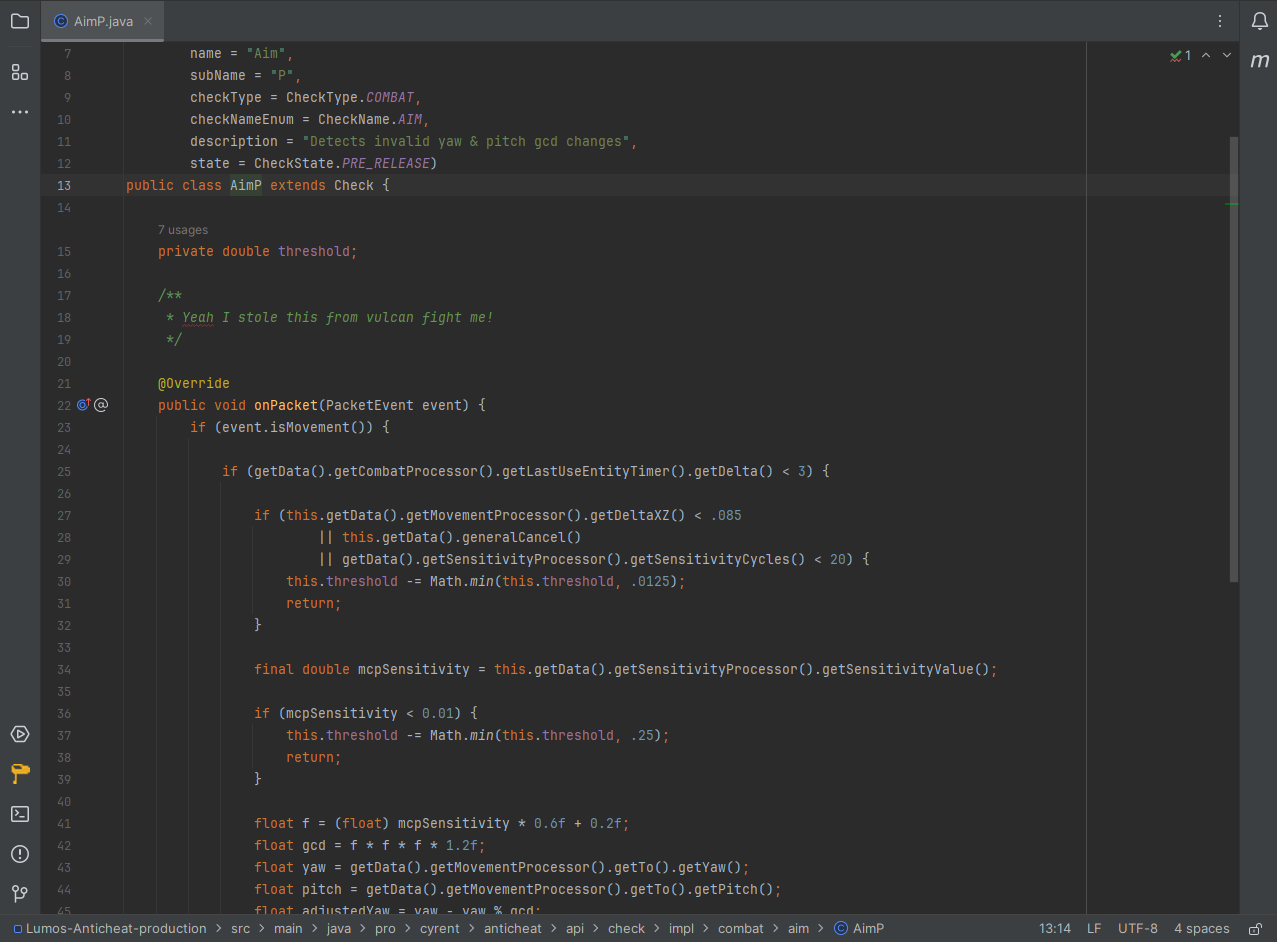This screenshot has height=942, width=1277.
Task: Click the aim breadcrumb
Action: (x=798, y=929)
